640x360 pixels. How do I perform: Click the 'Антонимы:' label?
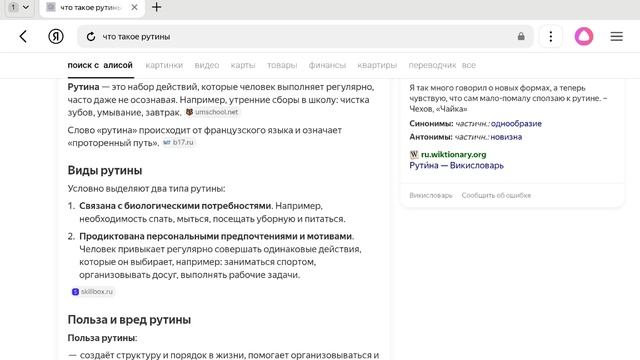point(431,137)
